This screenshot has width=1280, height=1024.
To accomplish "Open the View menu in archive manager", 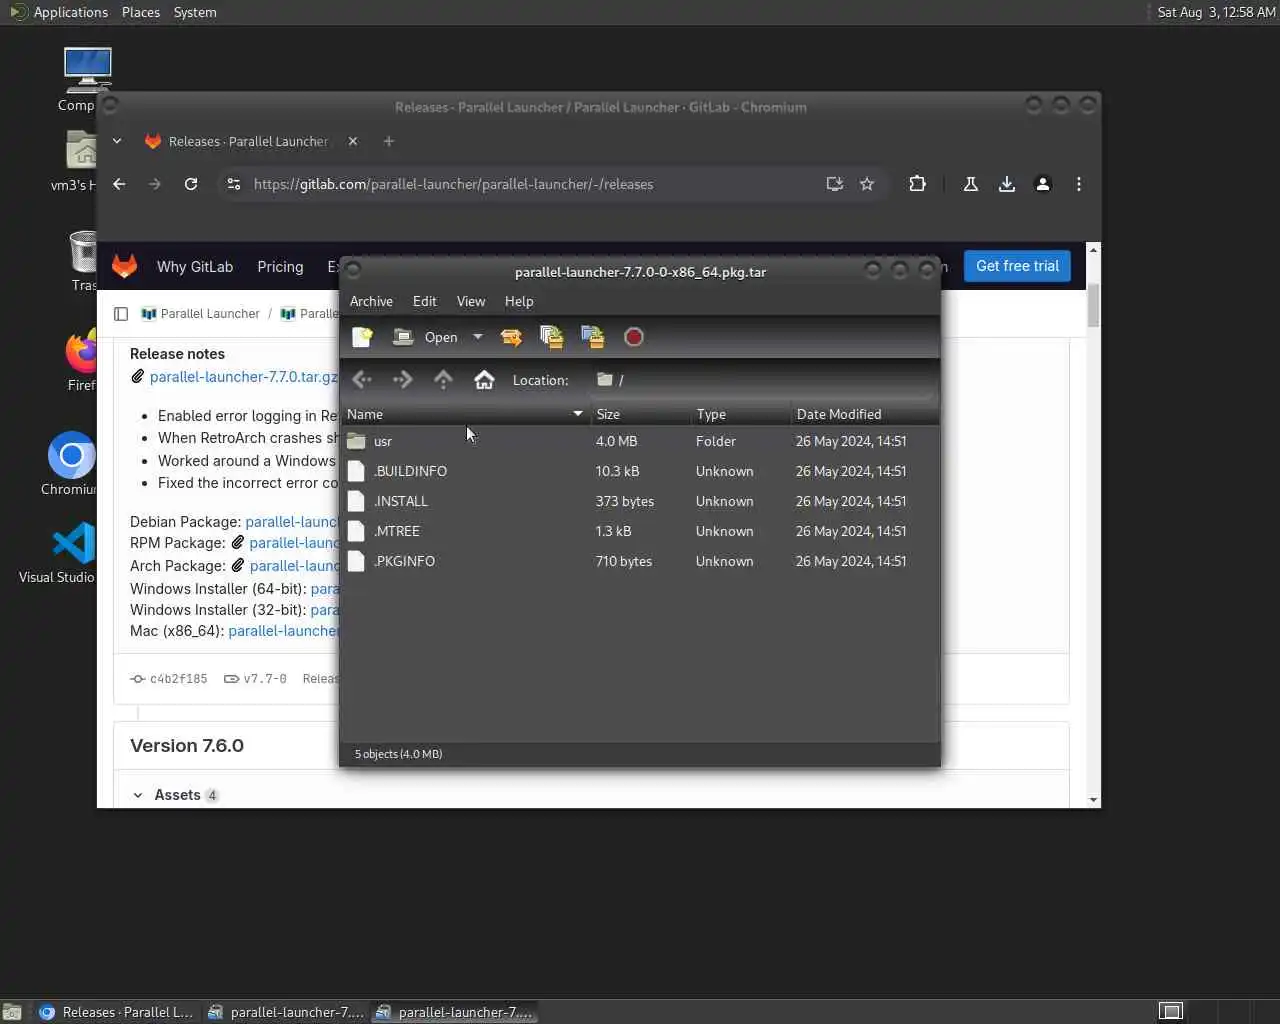I will tap(471, 301).
